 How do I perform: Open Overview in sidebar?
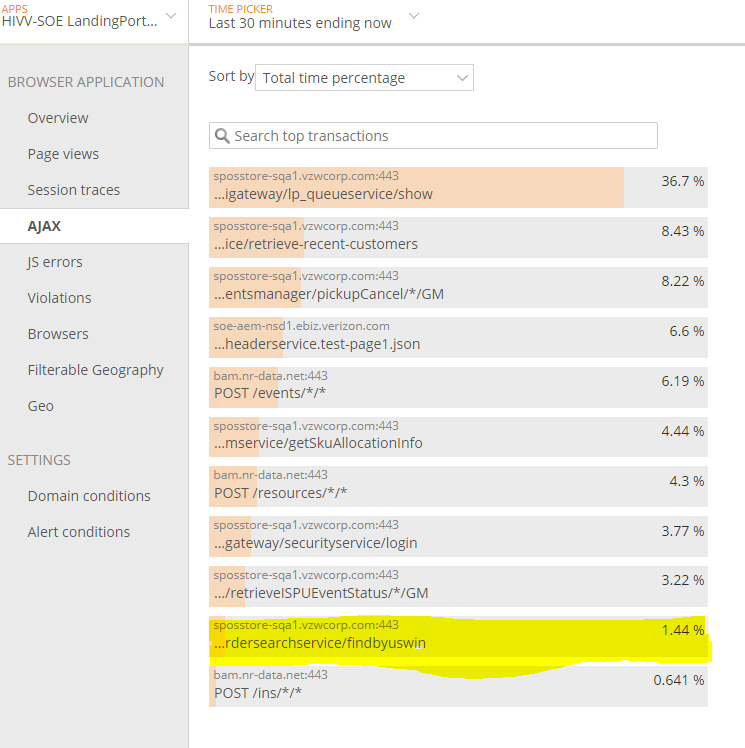point(58,118)
